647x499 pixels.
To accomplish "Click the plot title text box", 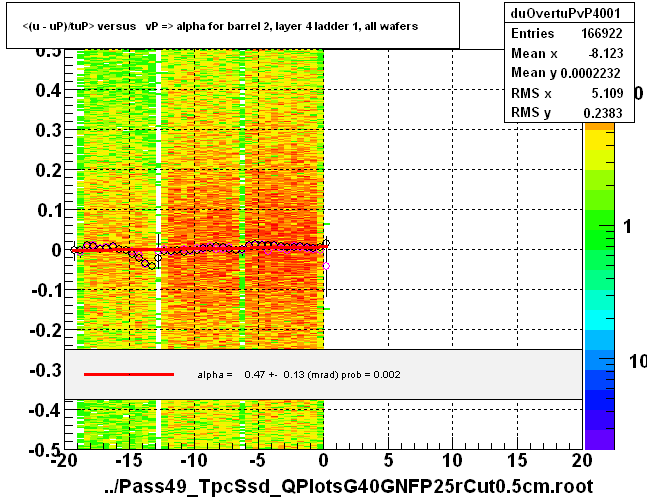I will (x=233, y=26).
